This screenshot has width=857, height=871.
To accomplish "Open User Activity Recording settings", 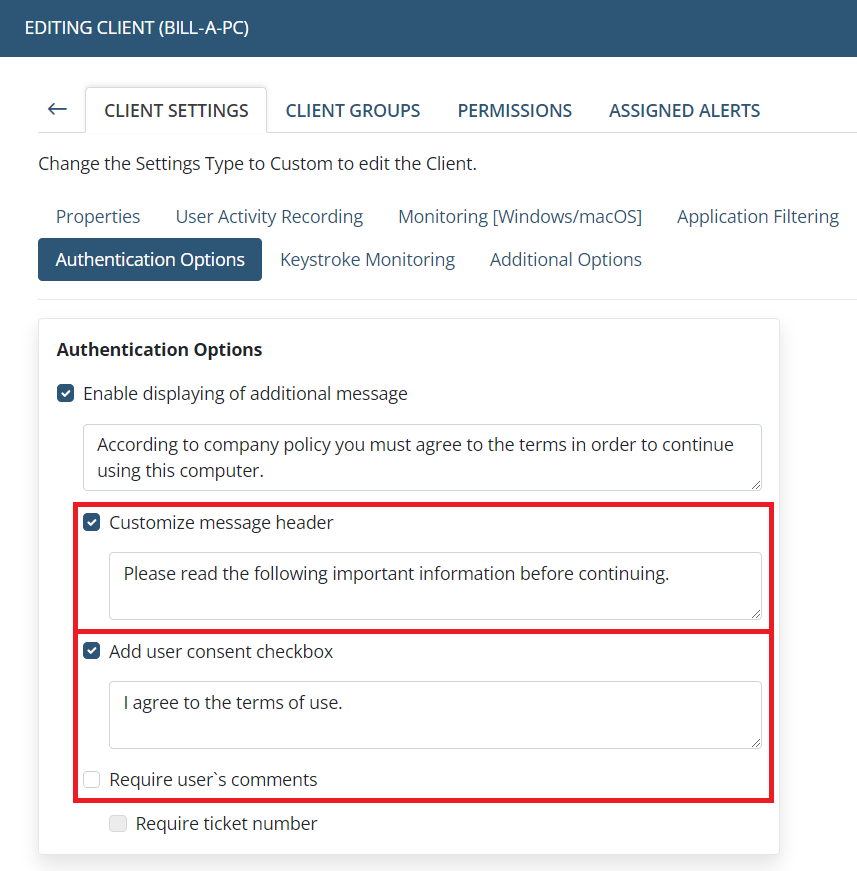I will pos(269,217).
